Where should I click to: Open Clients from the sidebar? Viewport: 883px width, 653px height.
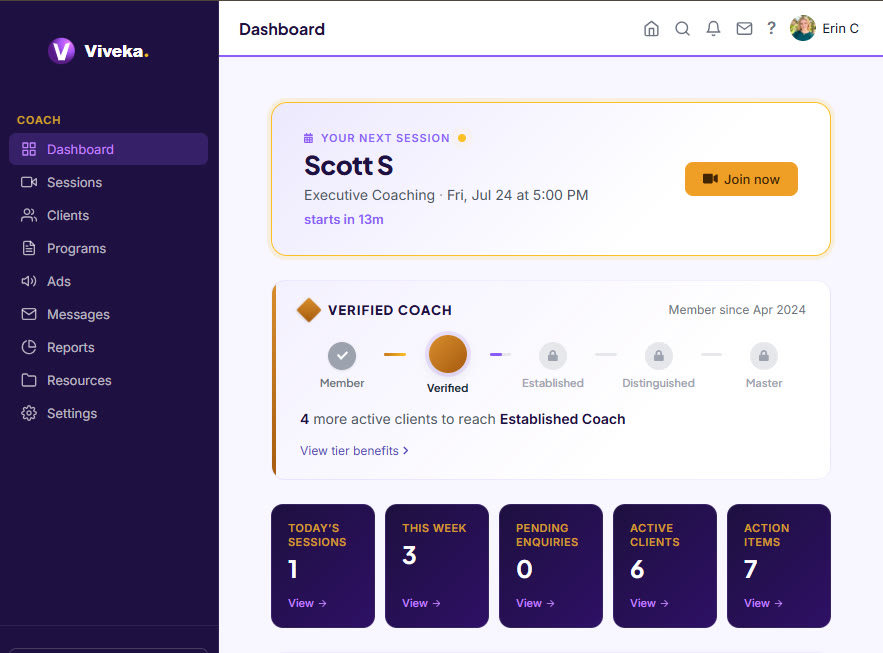click(108, 215)
